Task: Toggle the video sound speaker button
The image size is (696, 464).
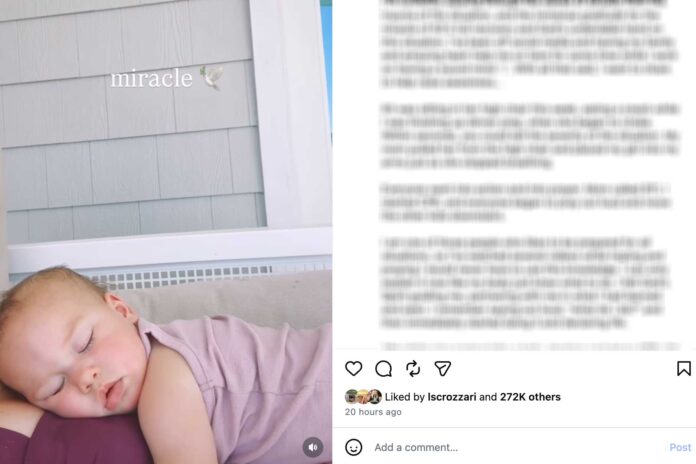Action: 313,447
